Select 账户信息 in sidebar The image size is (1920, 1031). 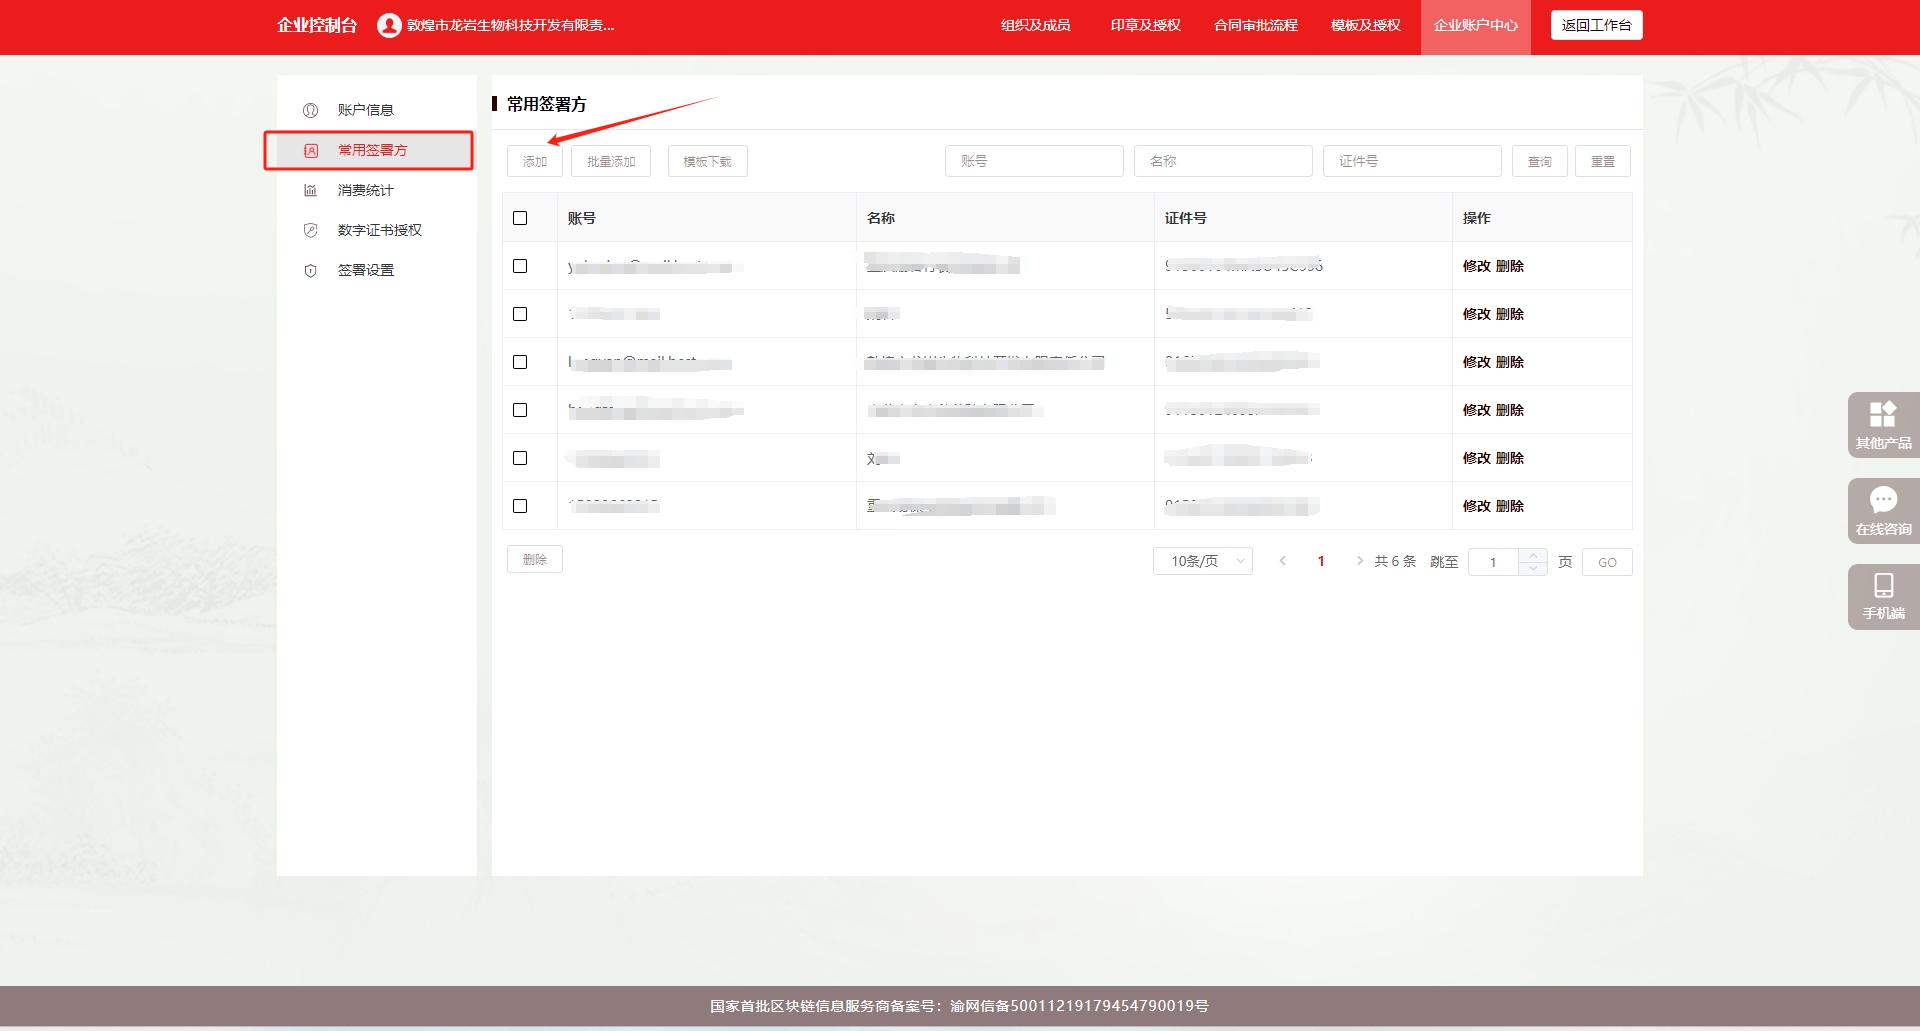click(x=365, y=110)
